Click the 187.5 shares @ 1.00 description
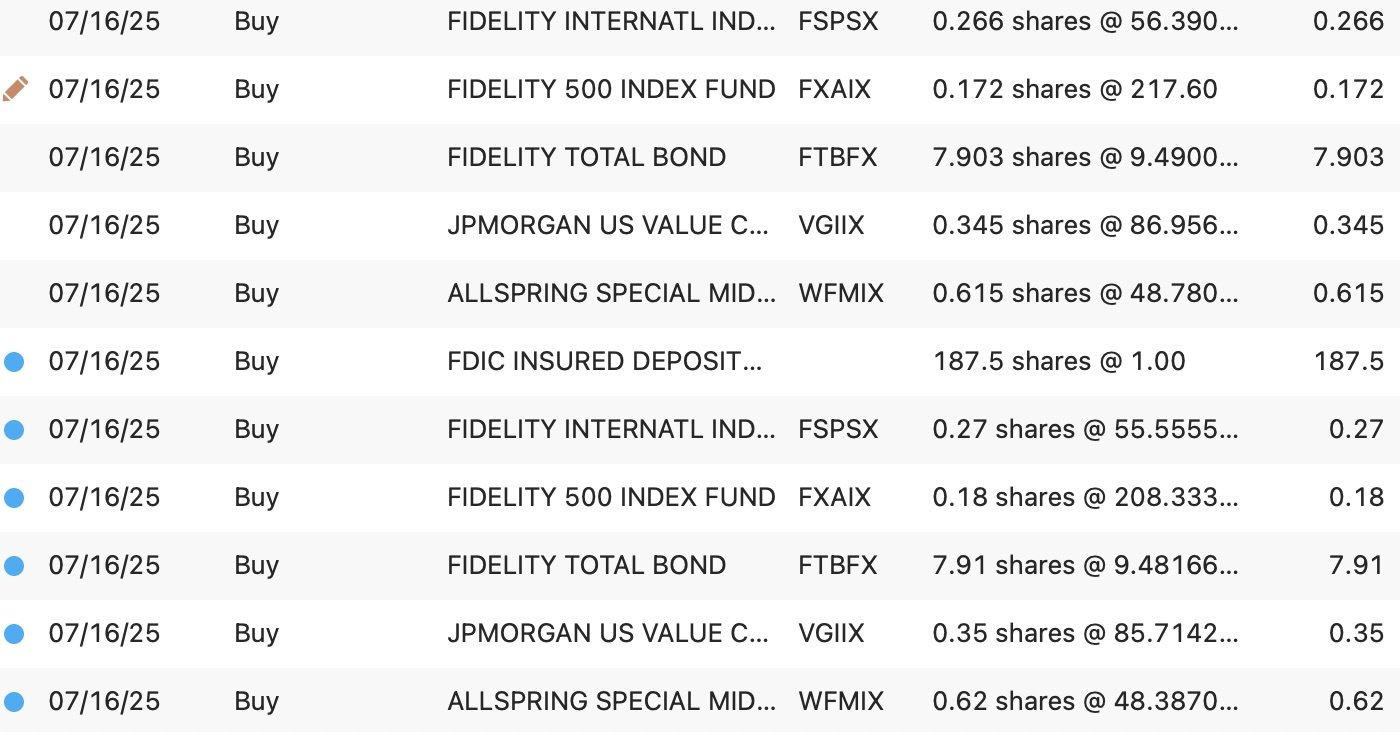Image resolution: width=1400 pixels, height=732 pixels. [x=1059, y=362]
